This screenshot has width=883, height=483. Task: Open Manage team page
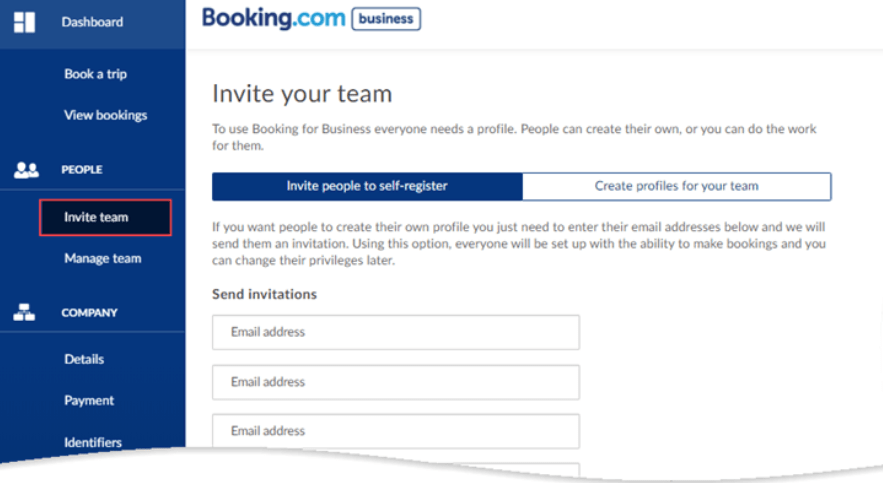(102, 258)
